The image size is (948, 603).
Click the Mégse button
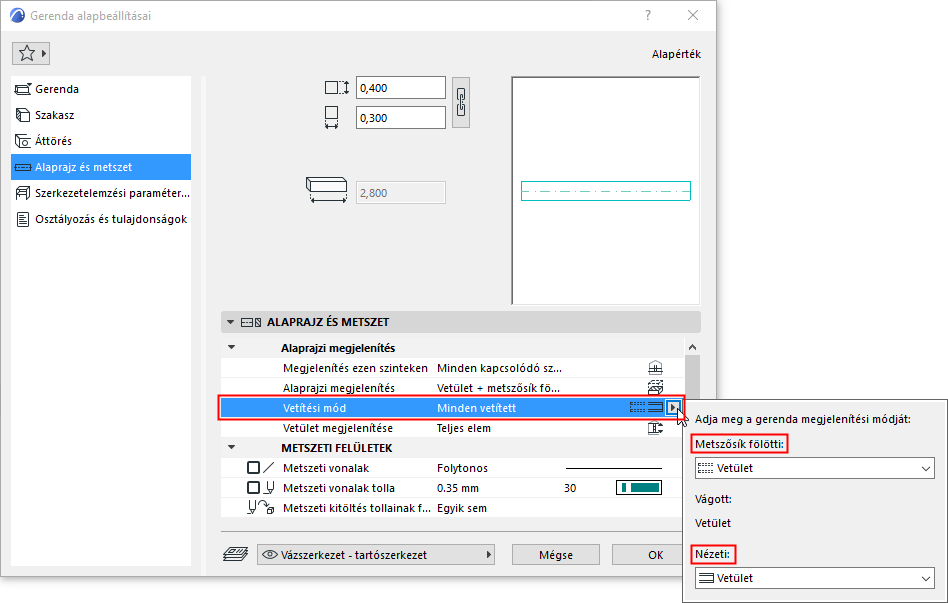click(556, 555)
